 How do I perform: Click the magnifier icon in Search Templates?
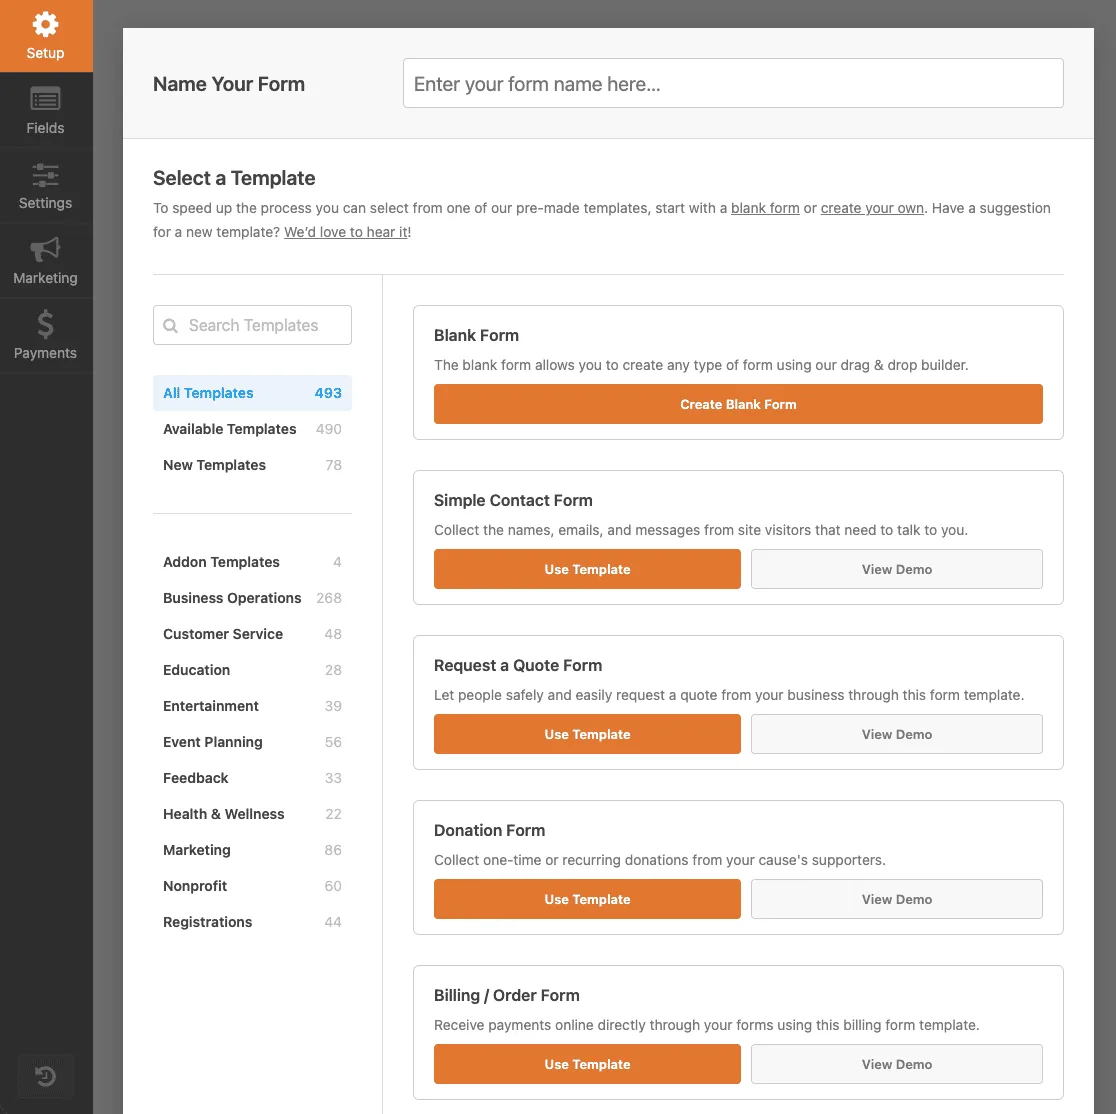click(x=171, y=325)
